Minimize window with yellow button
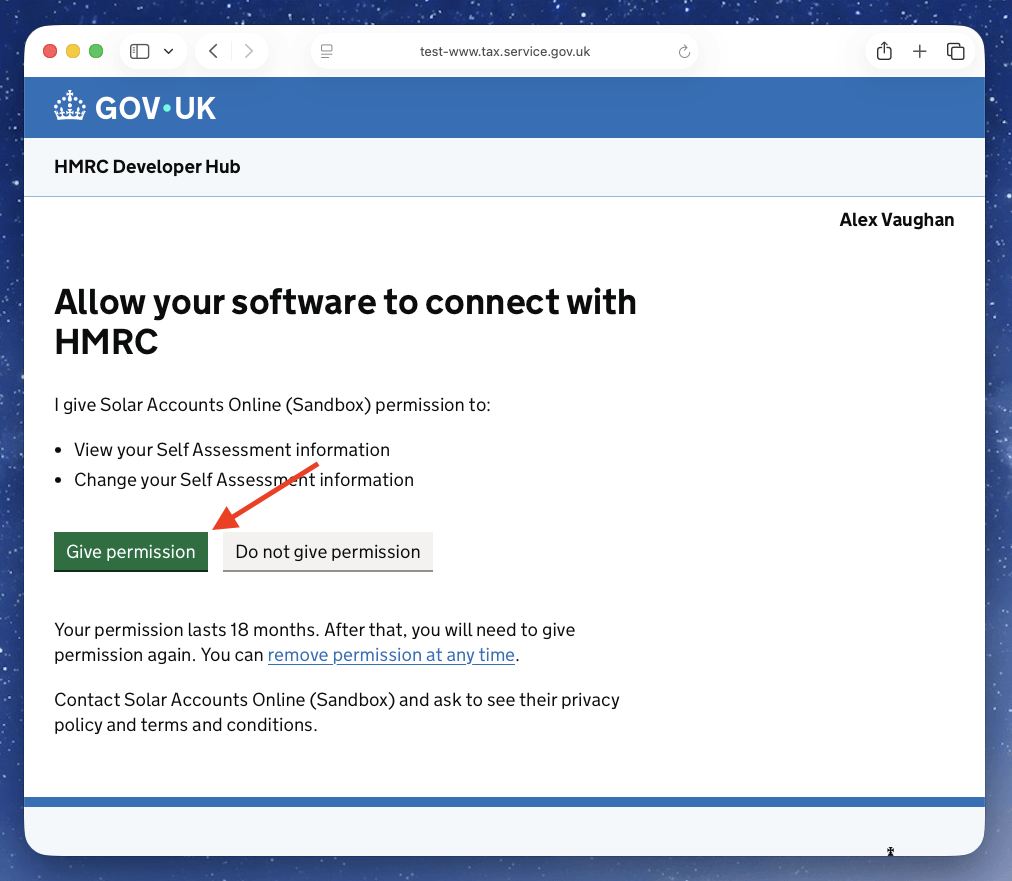 coord(73,51)
